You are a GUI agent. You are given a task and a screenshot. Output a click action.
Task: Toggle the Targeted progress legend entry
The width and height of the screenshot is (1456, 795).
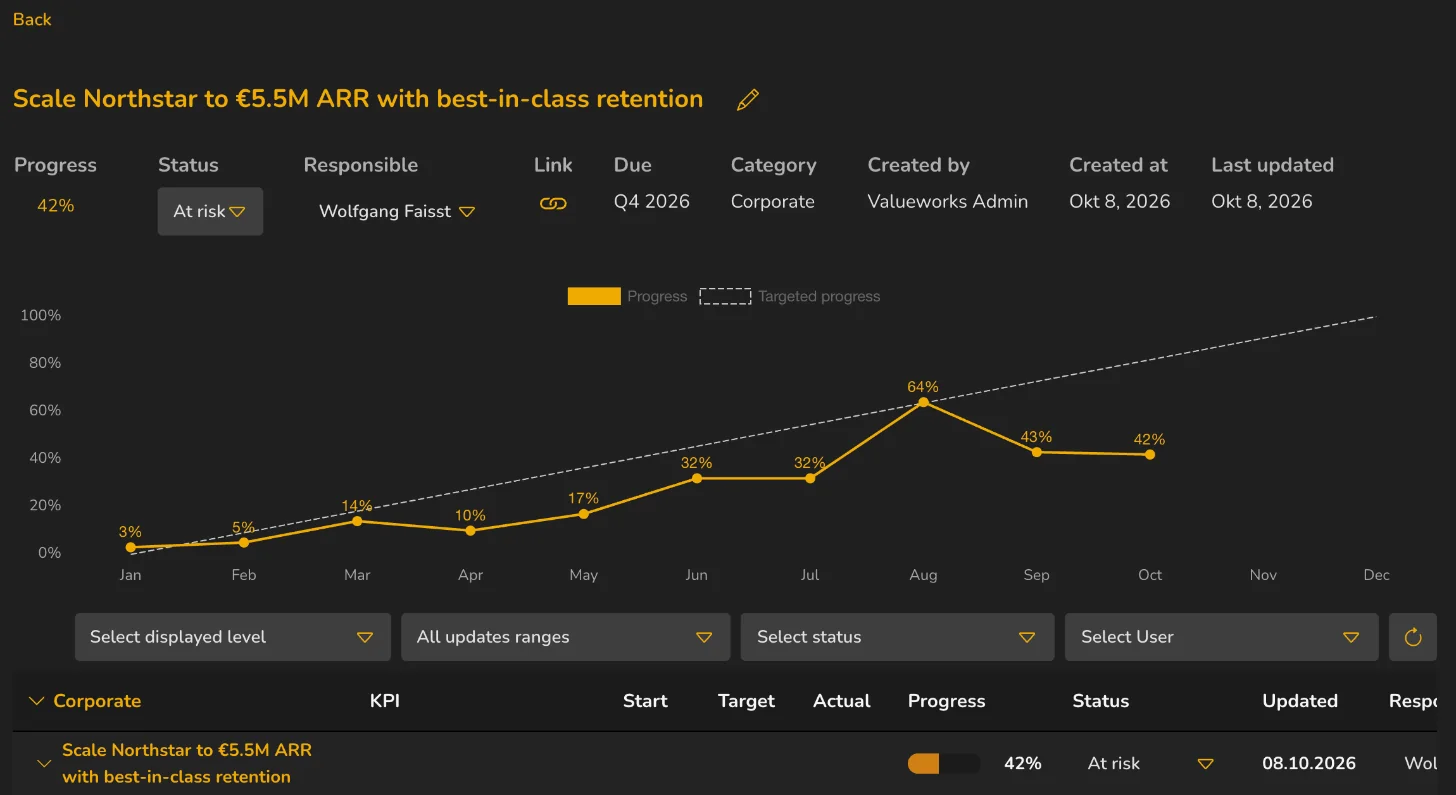point(790,296)
